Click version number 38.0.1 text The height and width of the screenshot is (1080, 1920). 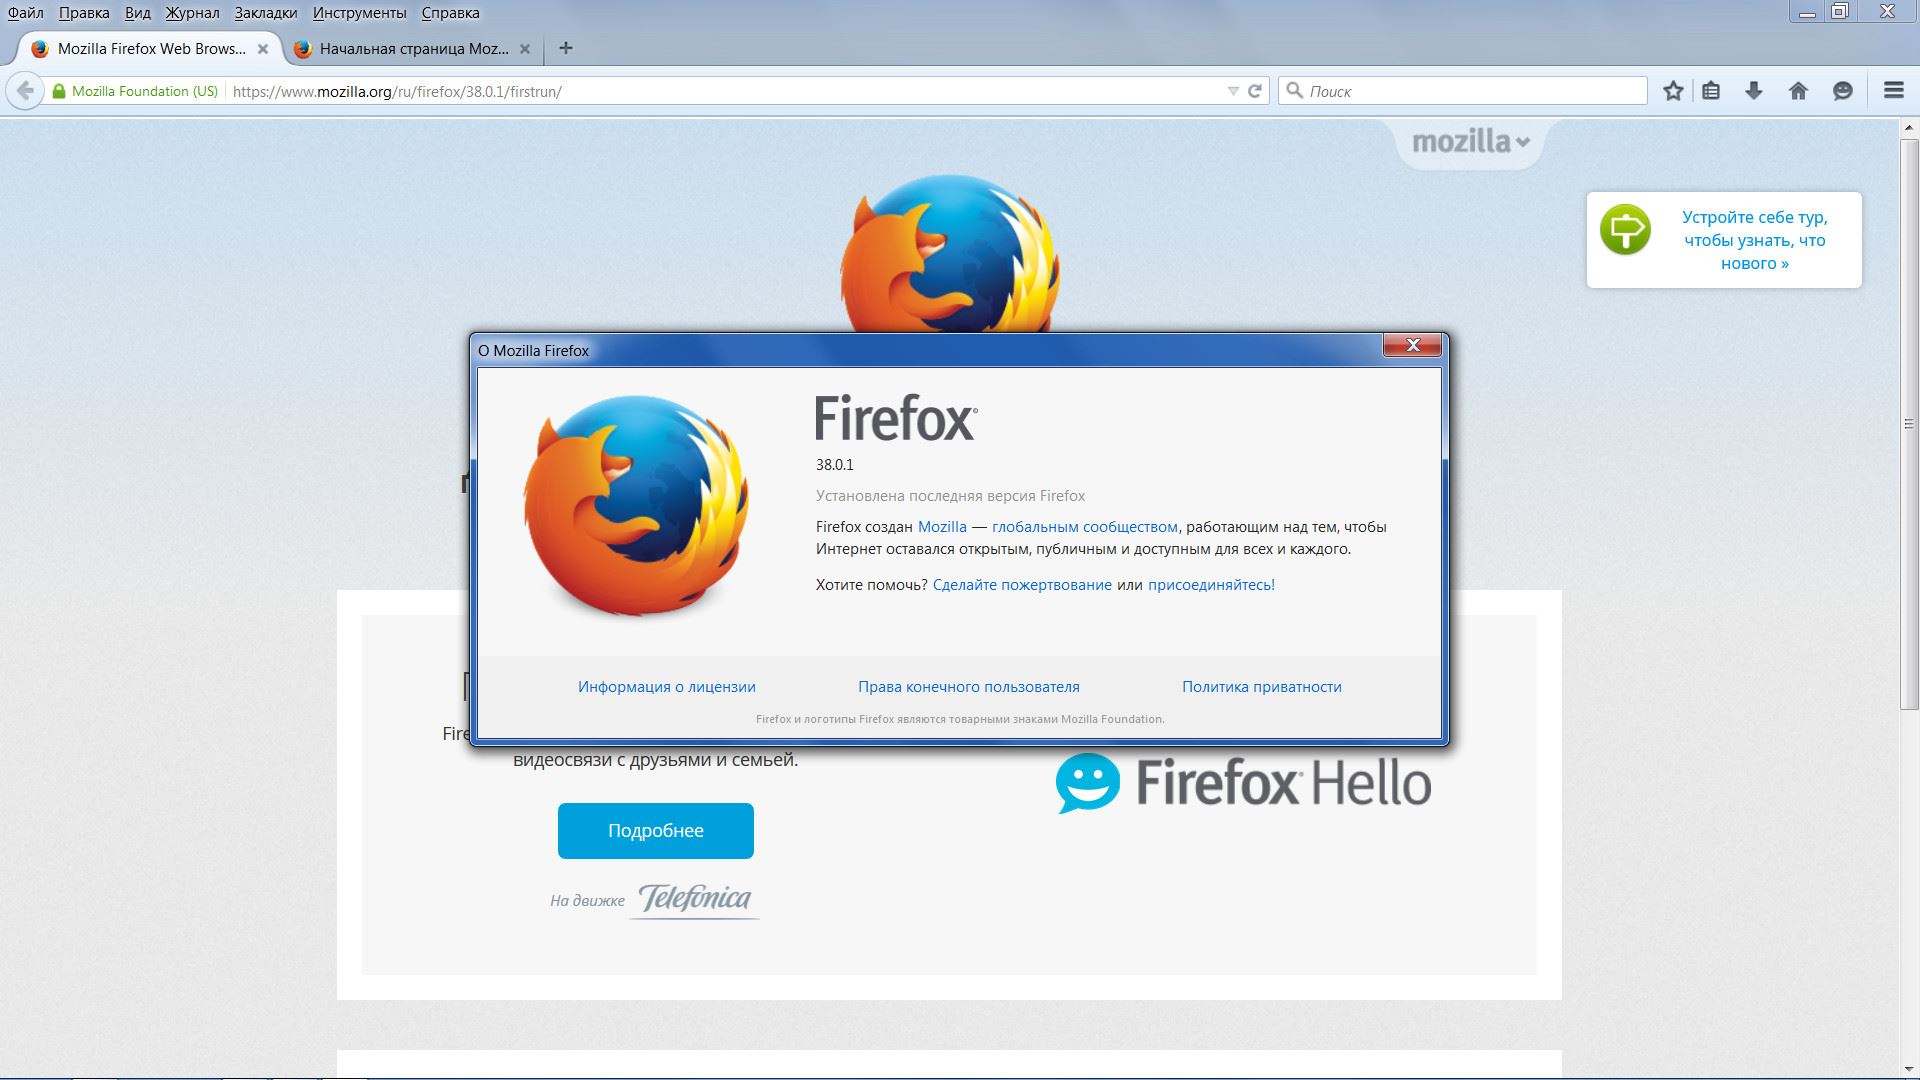[x=834, y=465]
